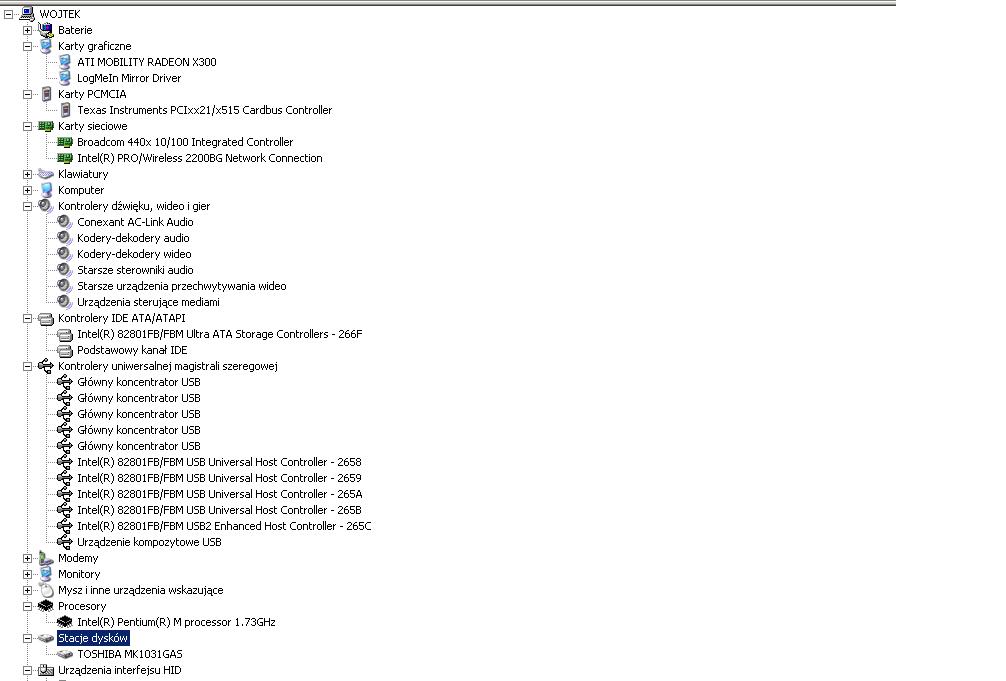The height and width of the screenshot is (681, 1006).
Task: Collapse Kontrolery uniwersalnej magistrali szeregowej
Action: pyautogui.click(x=27, y=366)
